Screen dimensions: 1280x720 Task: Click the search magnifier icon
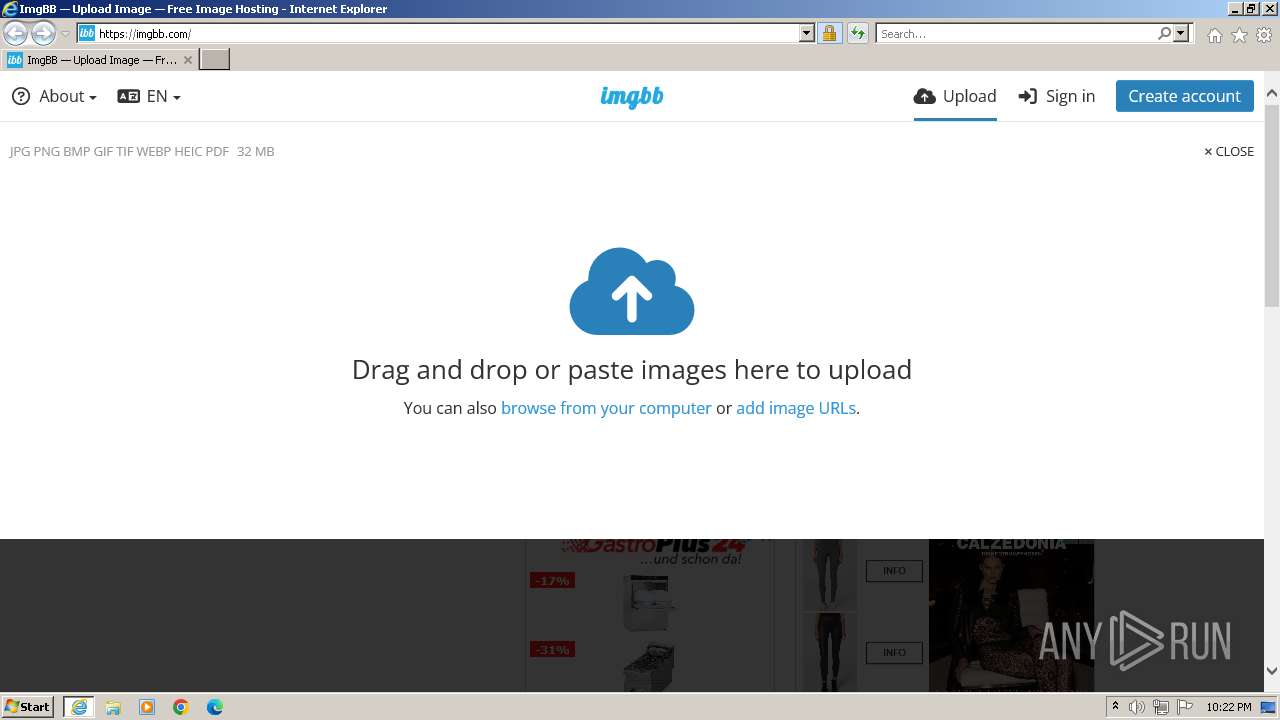point(1164,34)
